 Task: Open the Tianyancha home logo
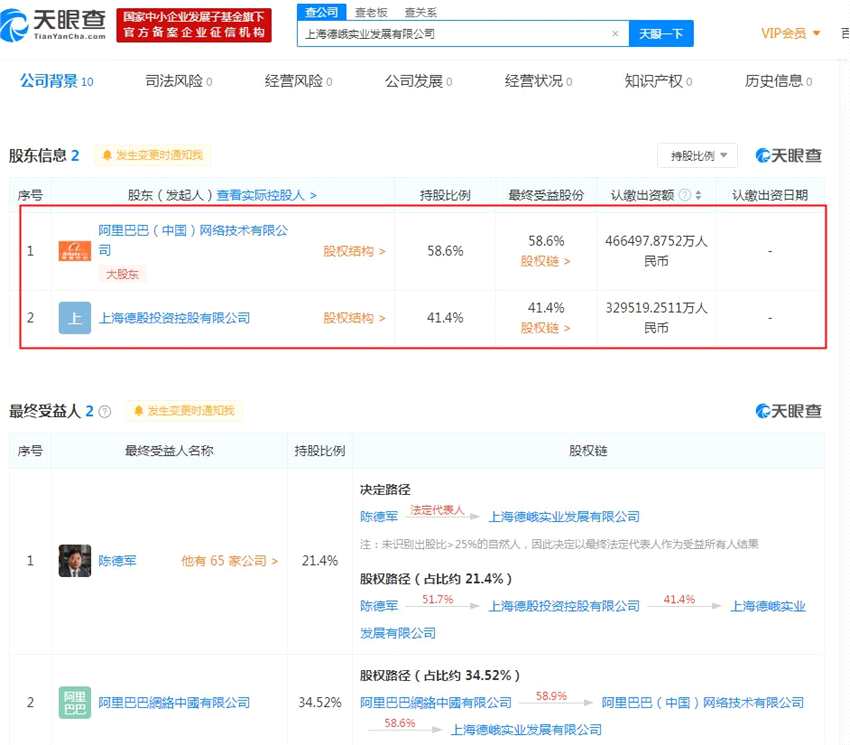(x=53, y=24)
